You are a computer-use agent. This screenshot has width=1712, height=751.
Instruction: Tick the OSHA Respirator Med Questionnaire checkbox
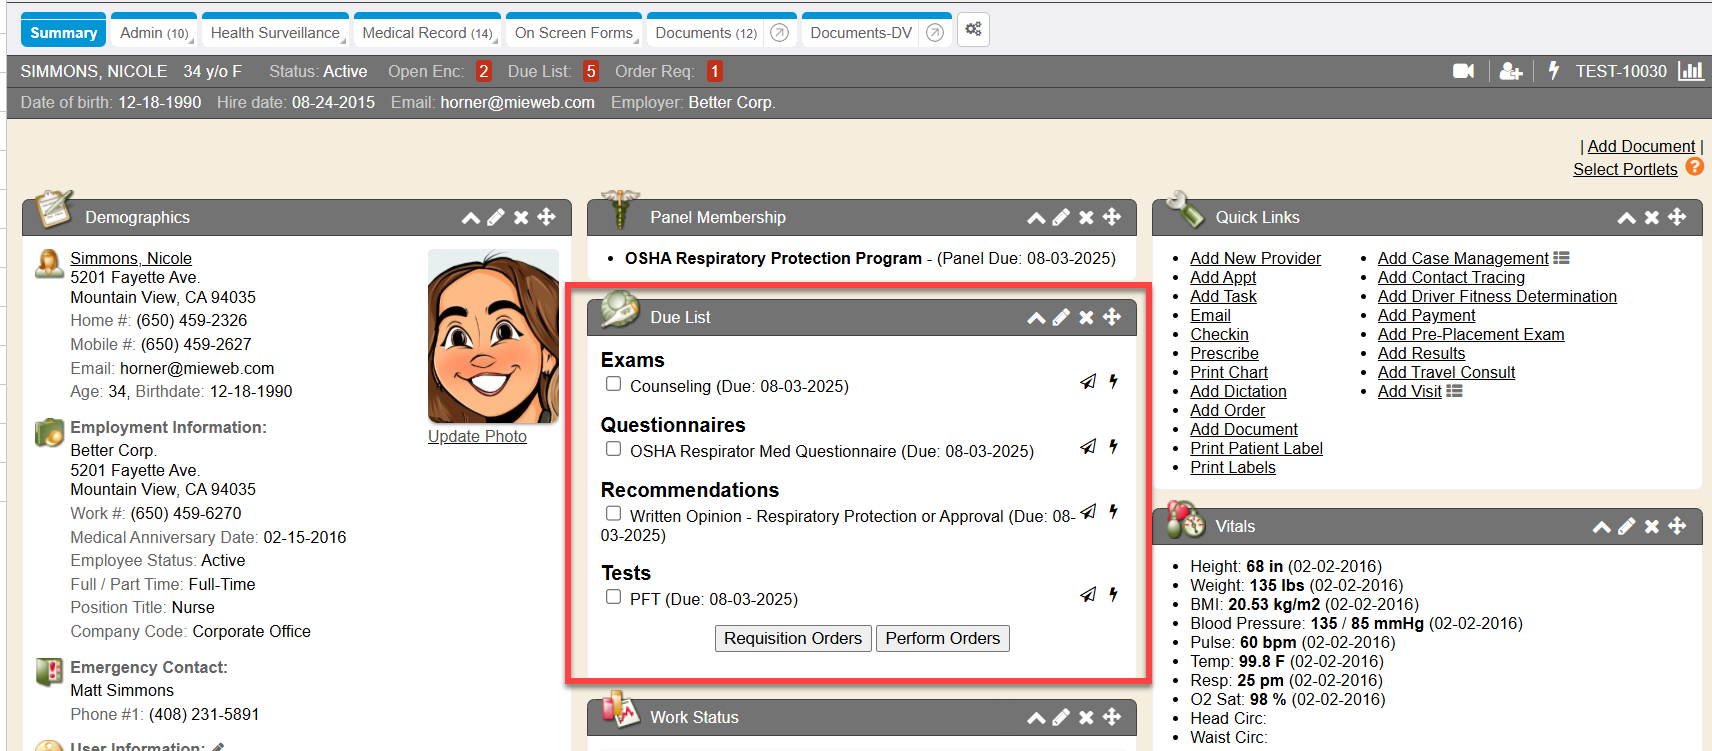point(614,449)
